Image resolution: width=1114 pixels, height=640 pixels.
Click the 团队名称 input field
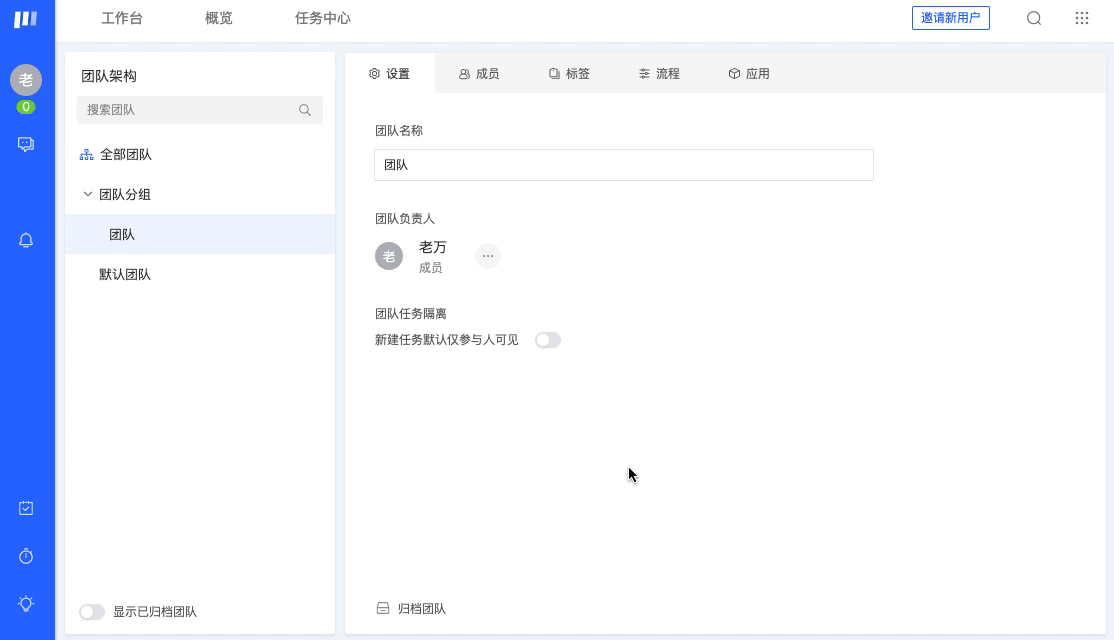[624, 165]
